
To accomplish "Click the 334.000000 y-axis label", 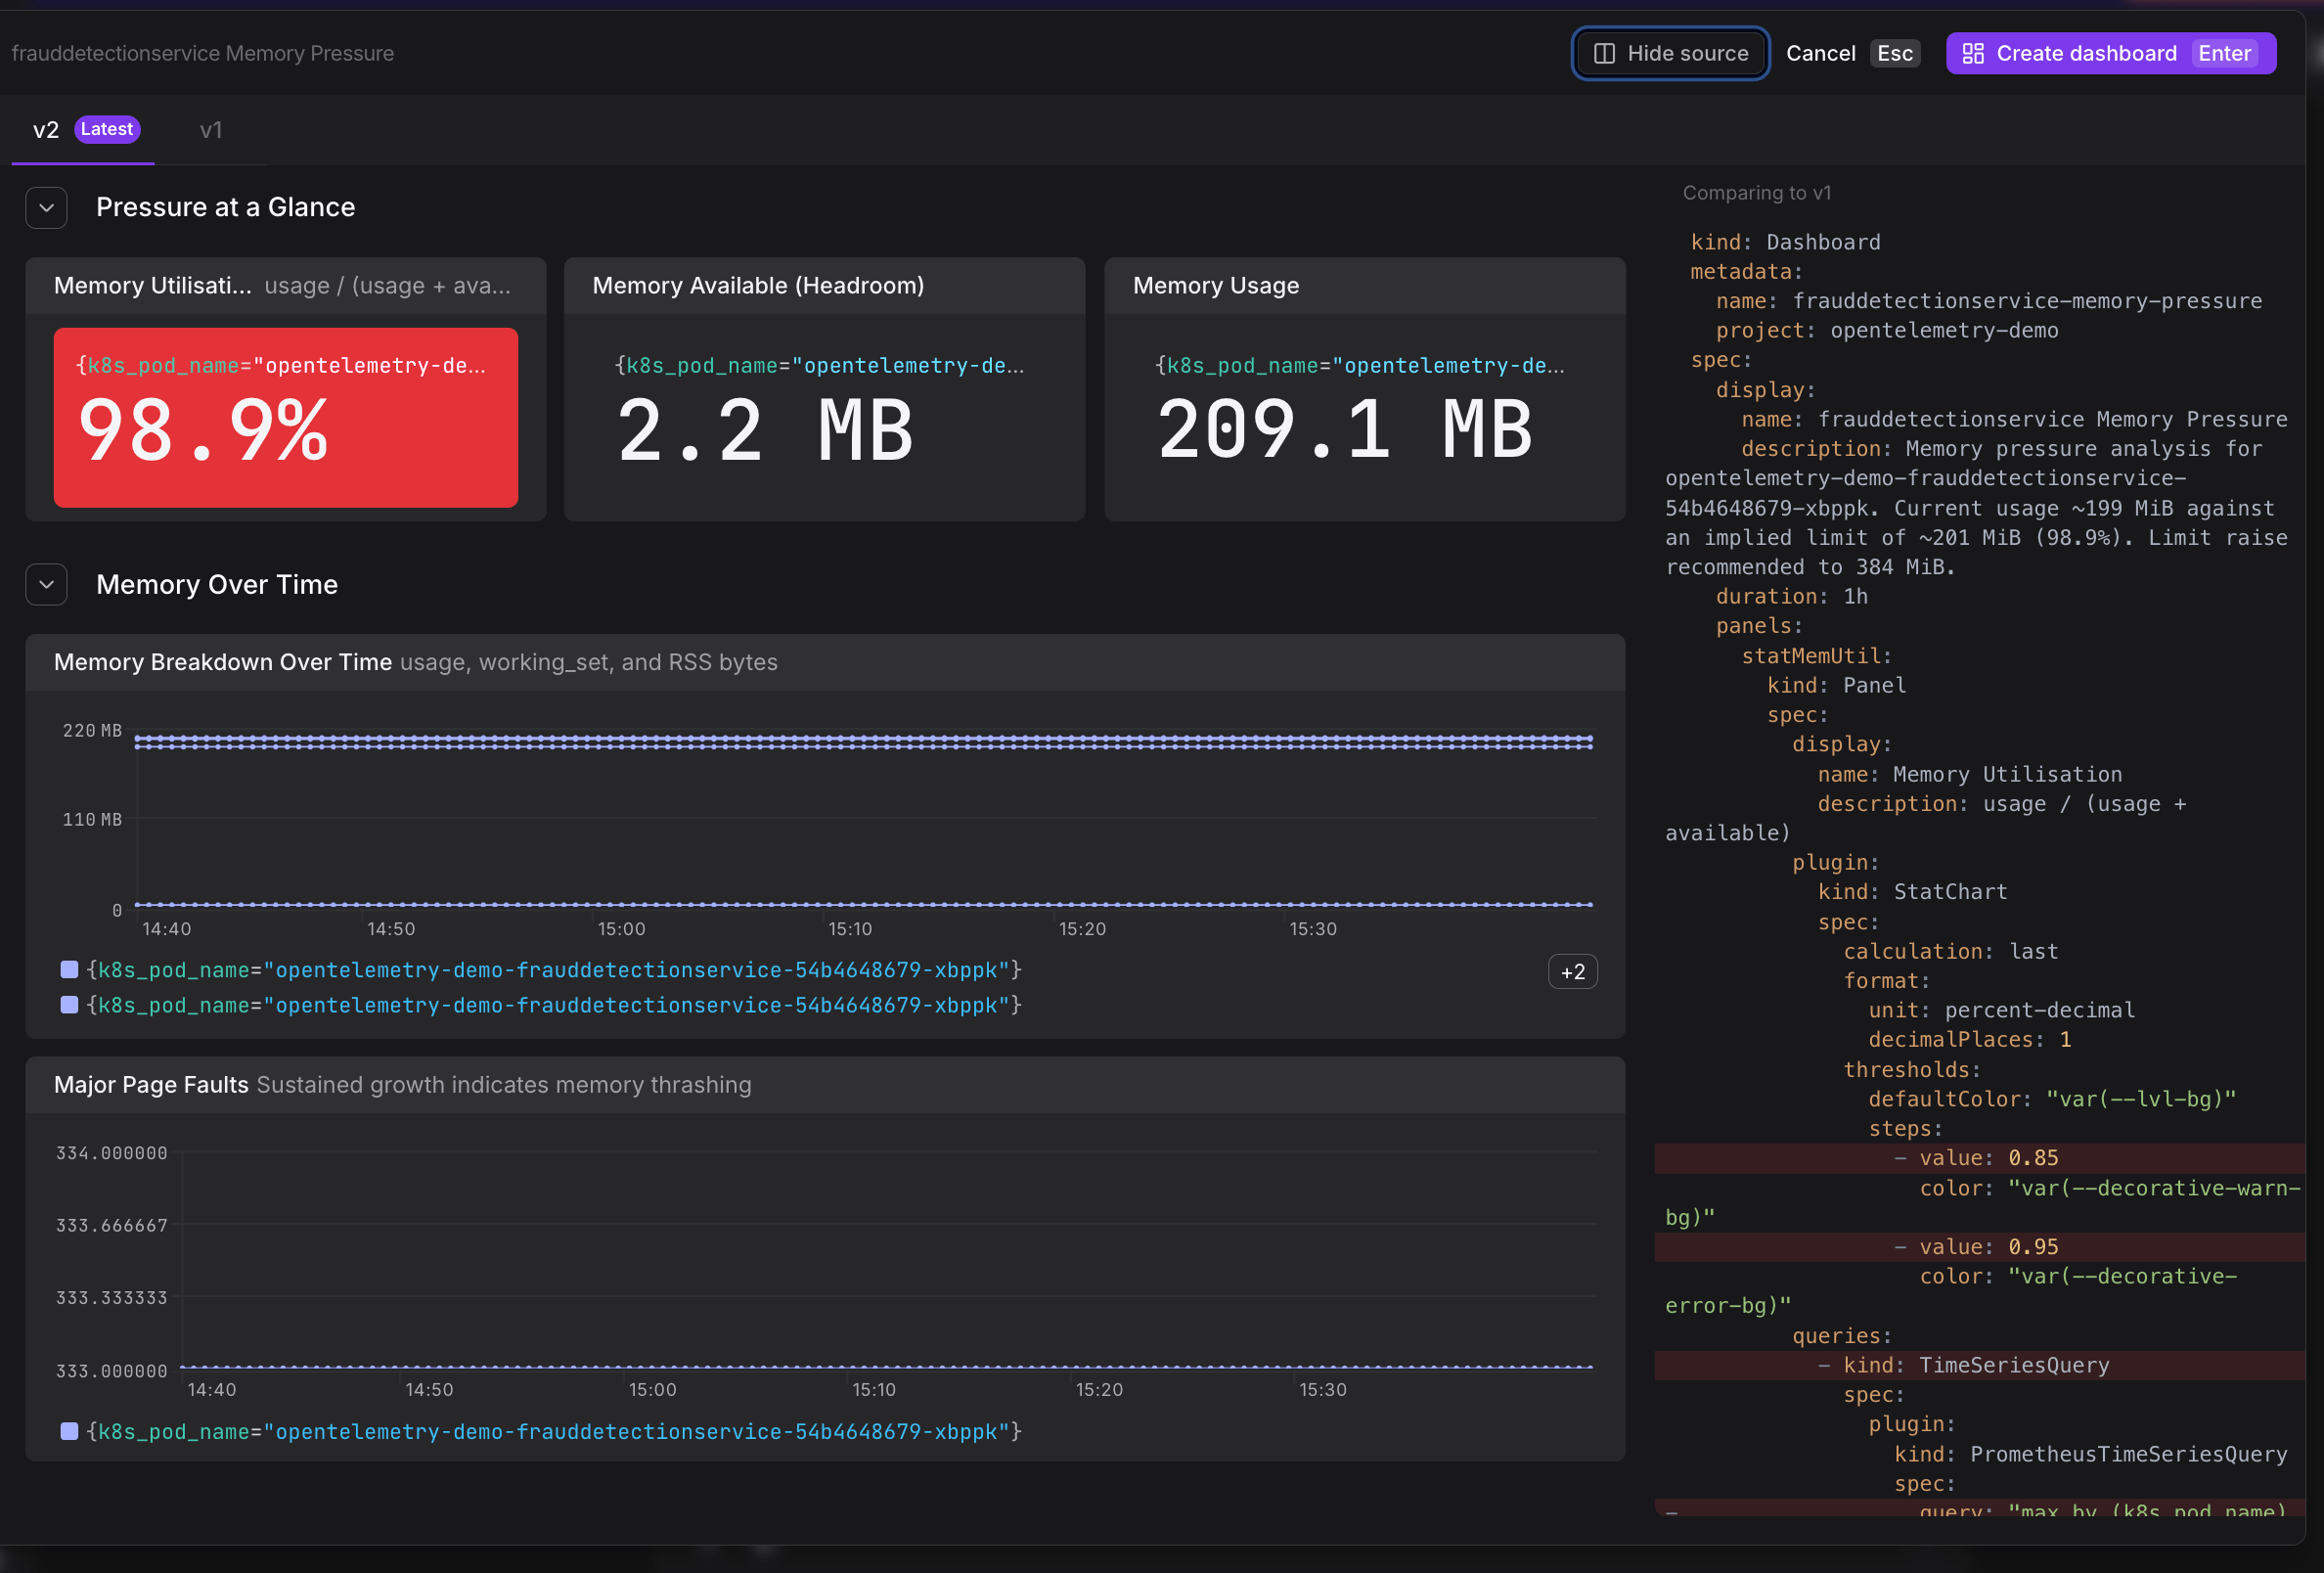I will point(112,1153).
